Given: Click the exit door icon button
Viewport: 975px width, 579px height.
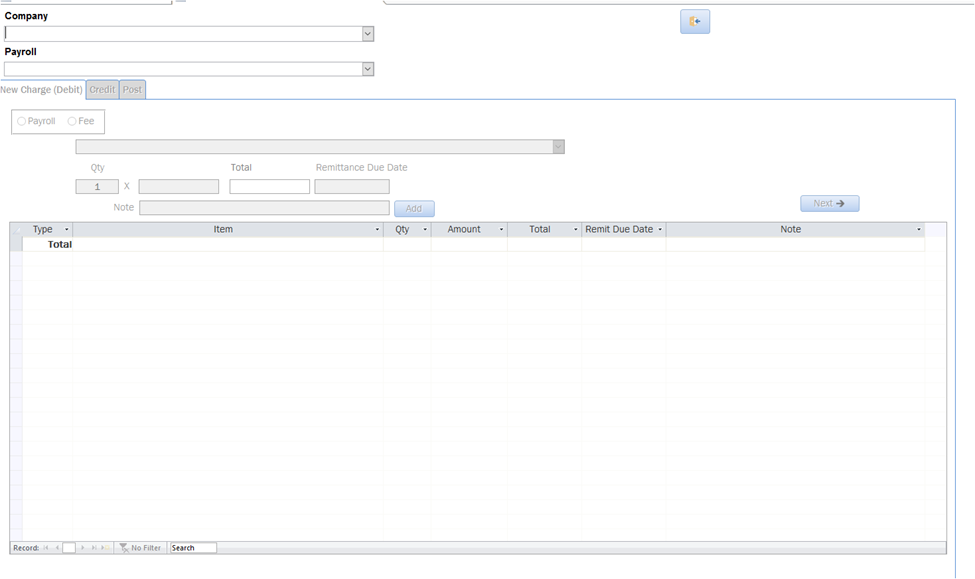Looking at the screenshot, I should point(695,21).
